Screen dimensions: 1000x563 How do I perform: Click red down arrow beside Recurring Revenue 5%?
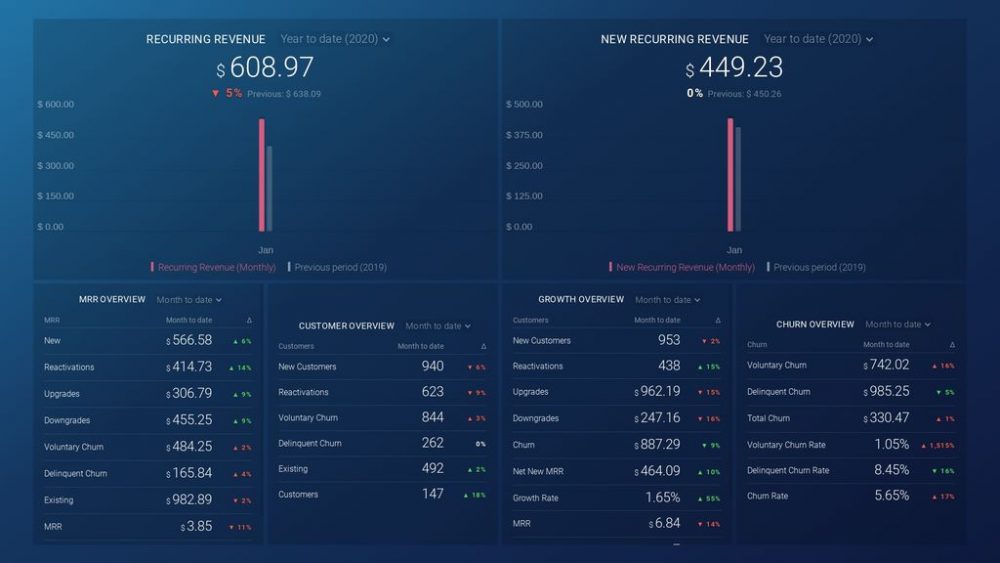pos(215,93)
